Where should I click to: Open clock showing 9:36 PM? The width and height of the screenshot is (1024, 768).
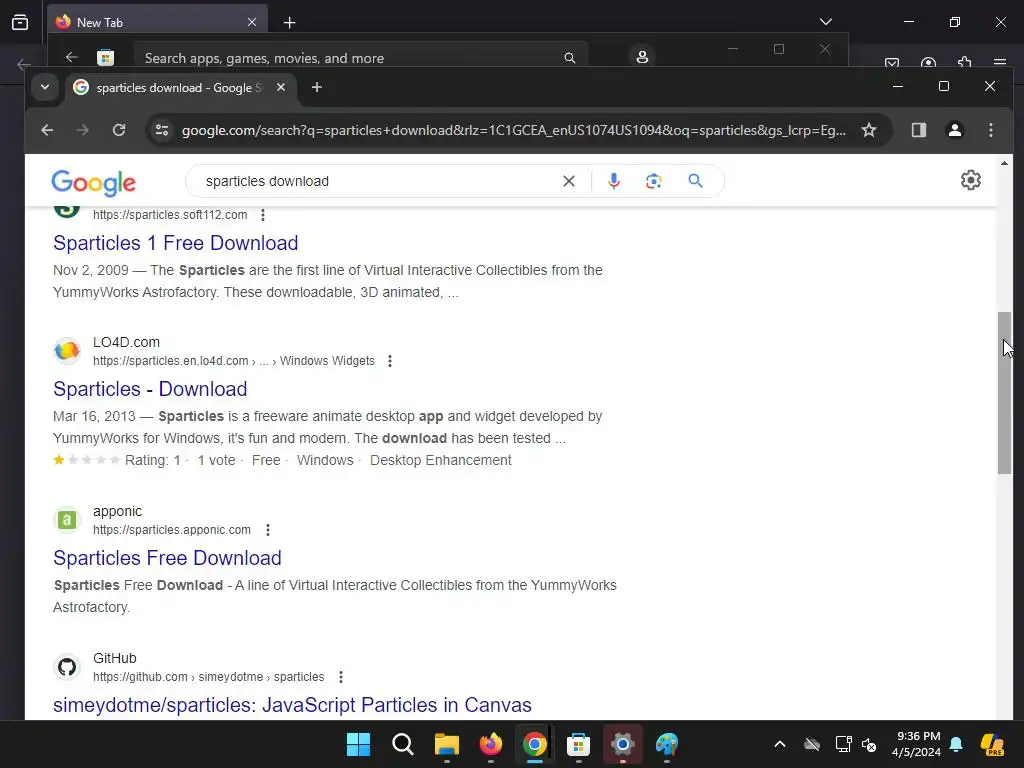click(x=916, y=744)
